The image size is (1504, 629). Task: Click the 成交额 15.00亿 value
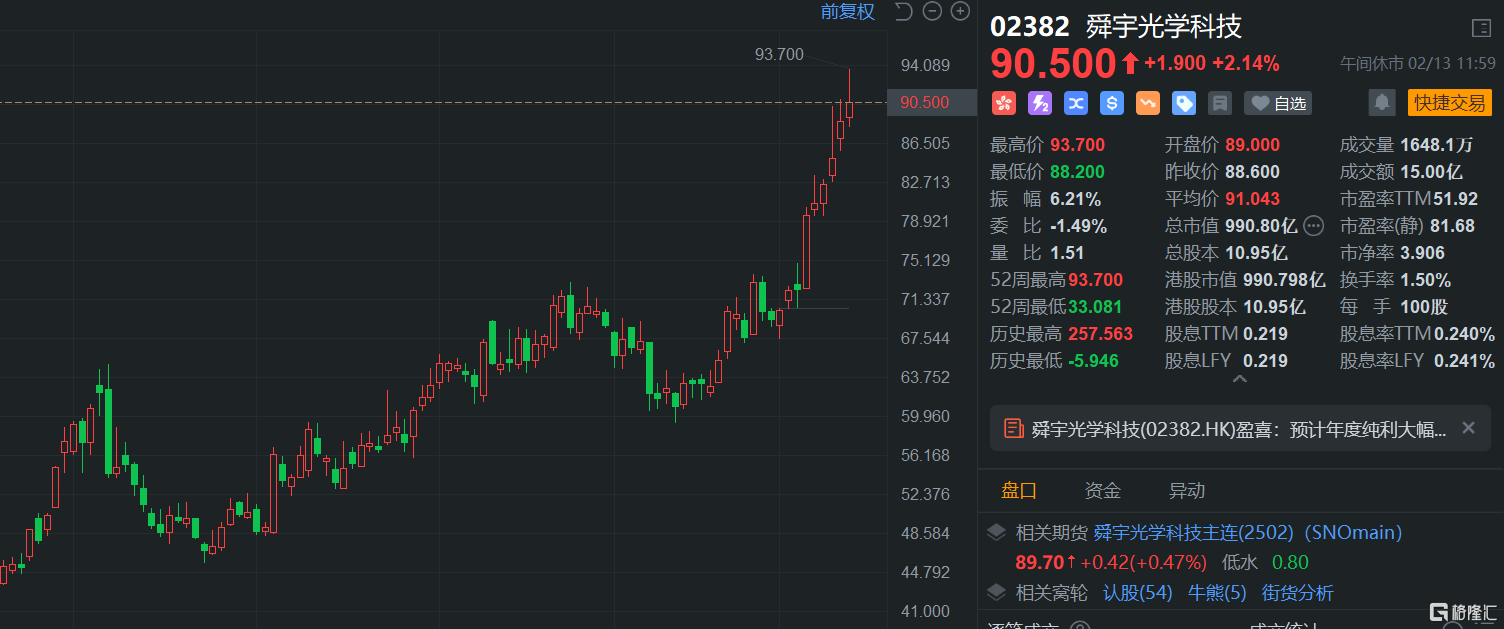click(x=1431, y=172)
